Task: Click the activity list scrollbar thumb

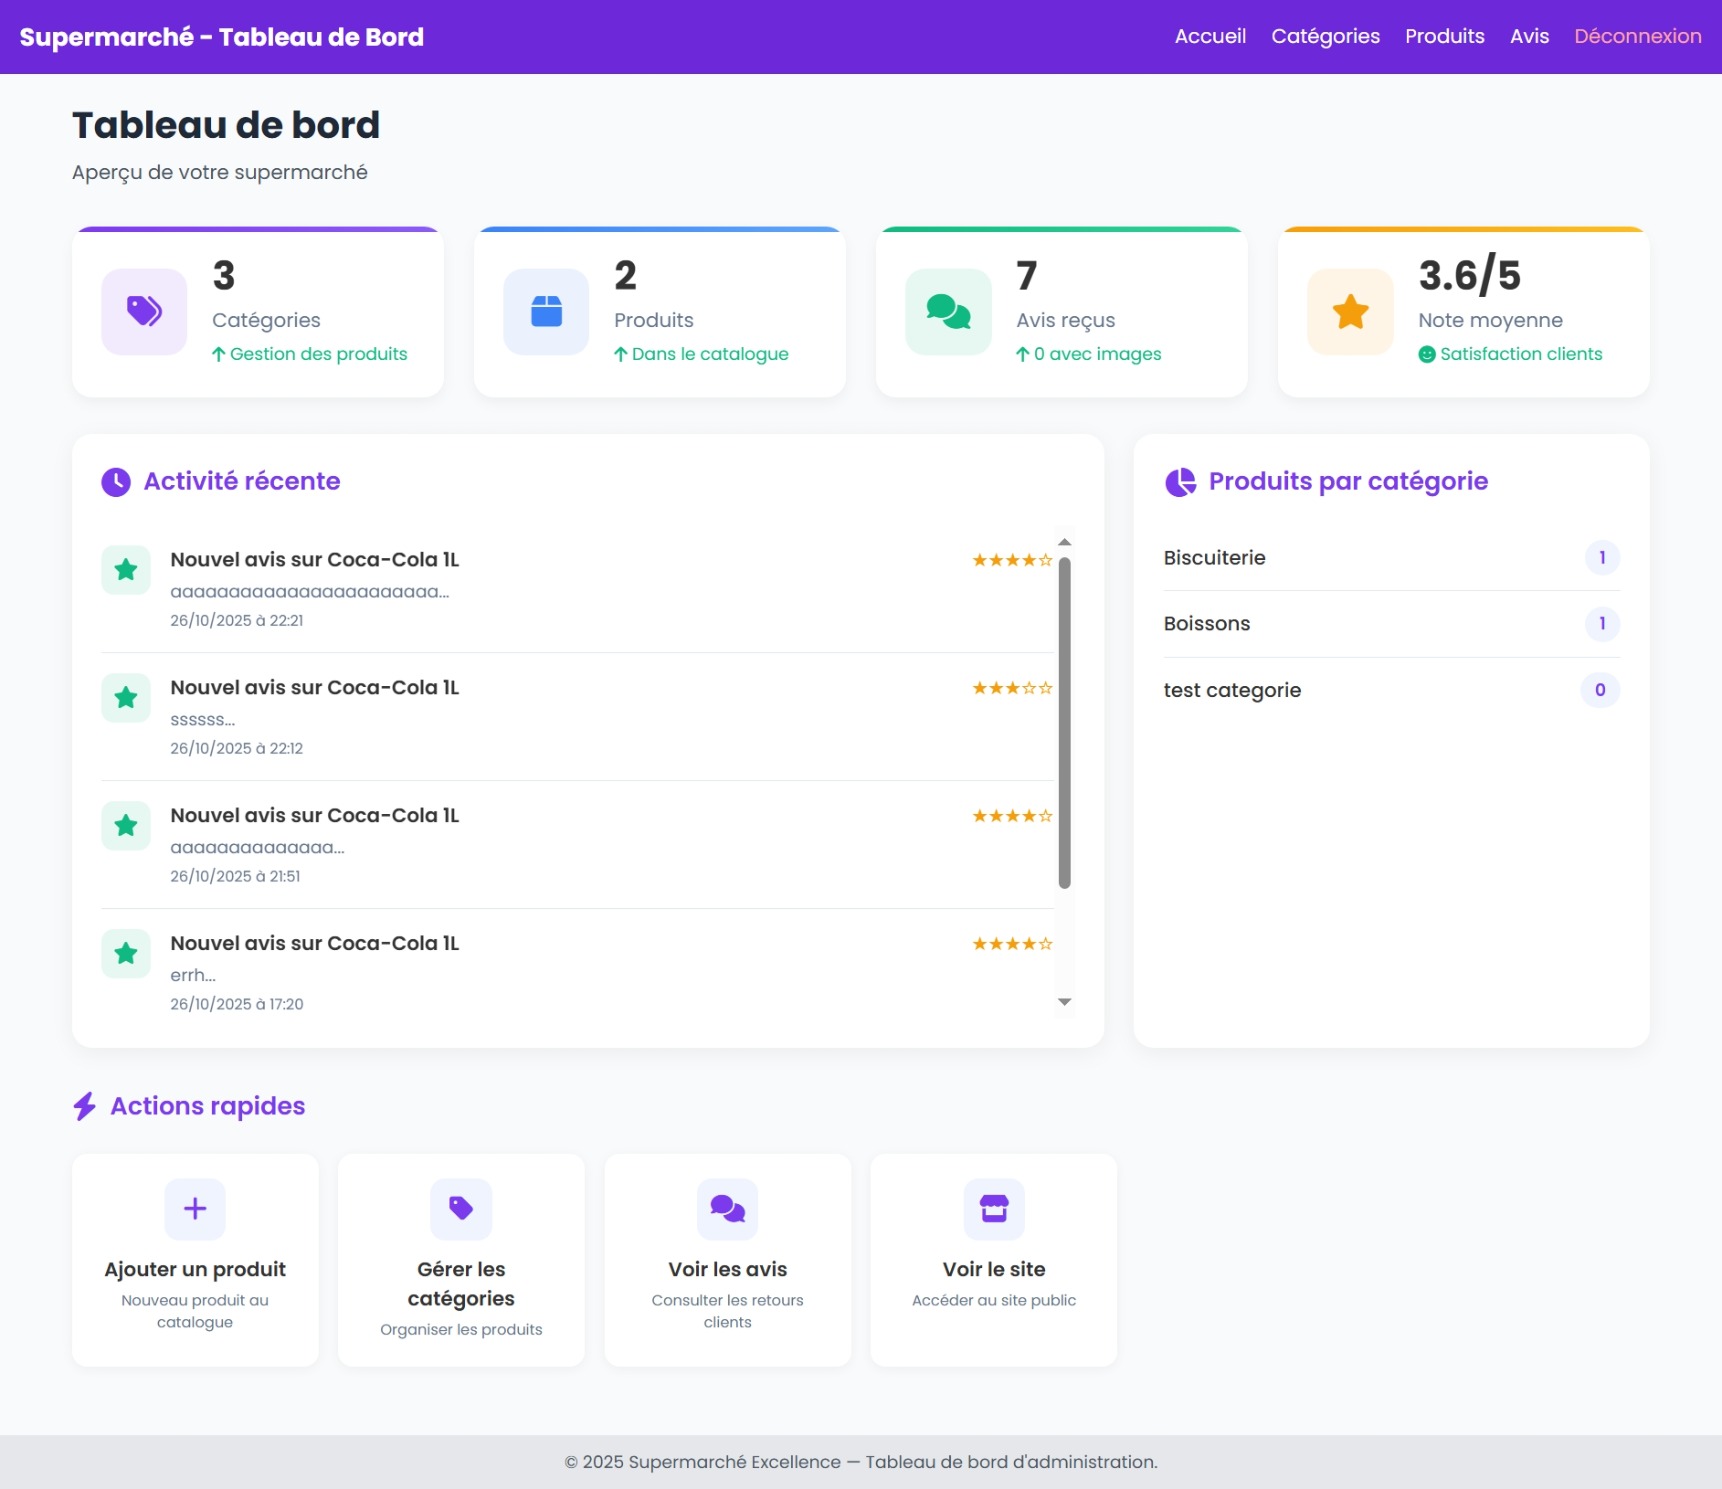Action: coord(1064,720)
